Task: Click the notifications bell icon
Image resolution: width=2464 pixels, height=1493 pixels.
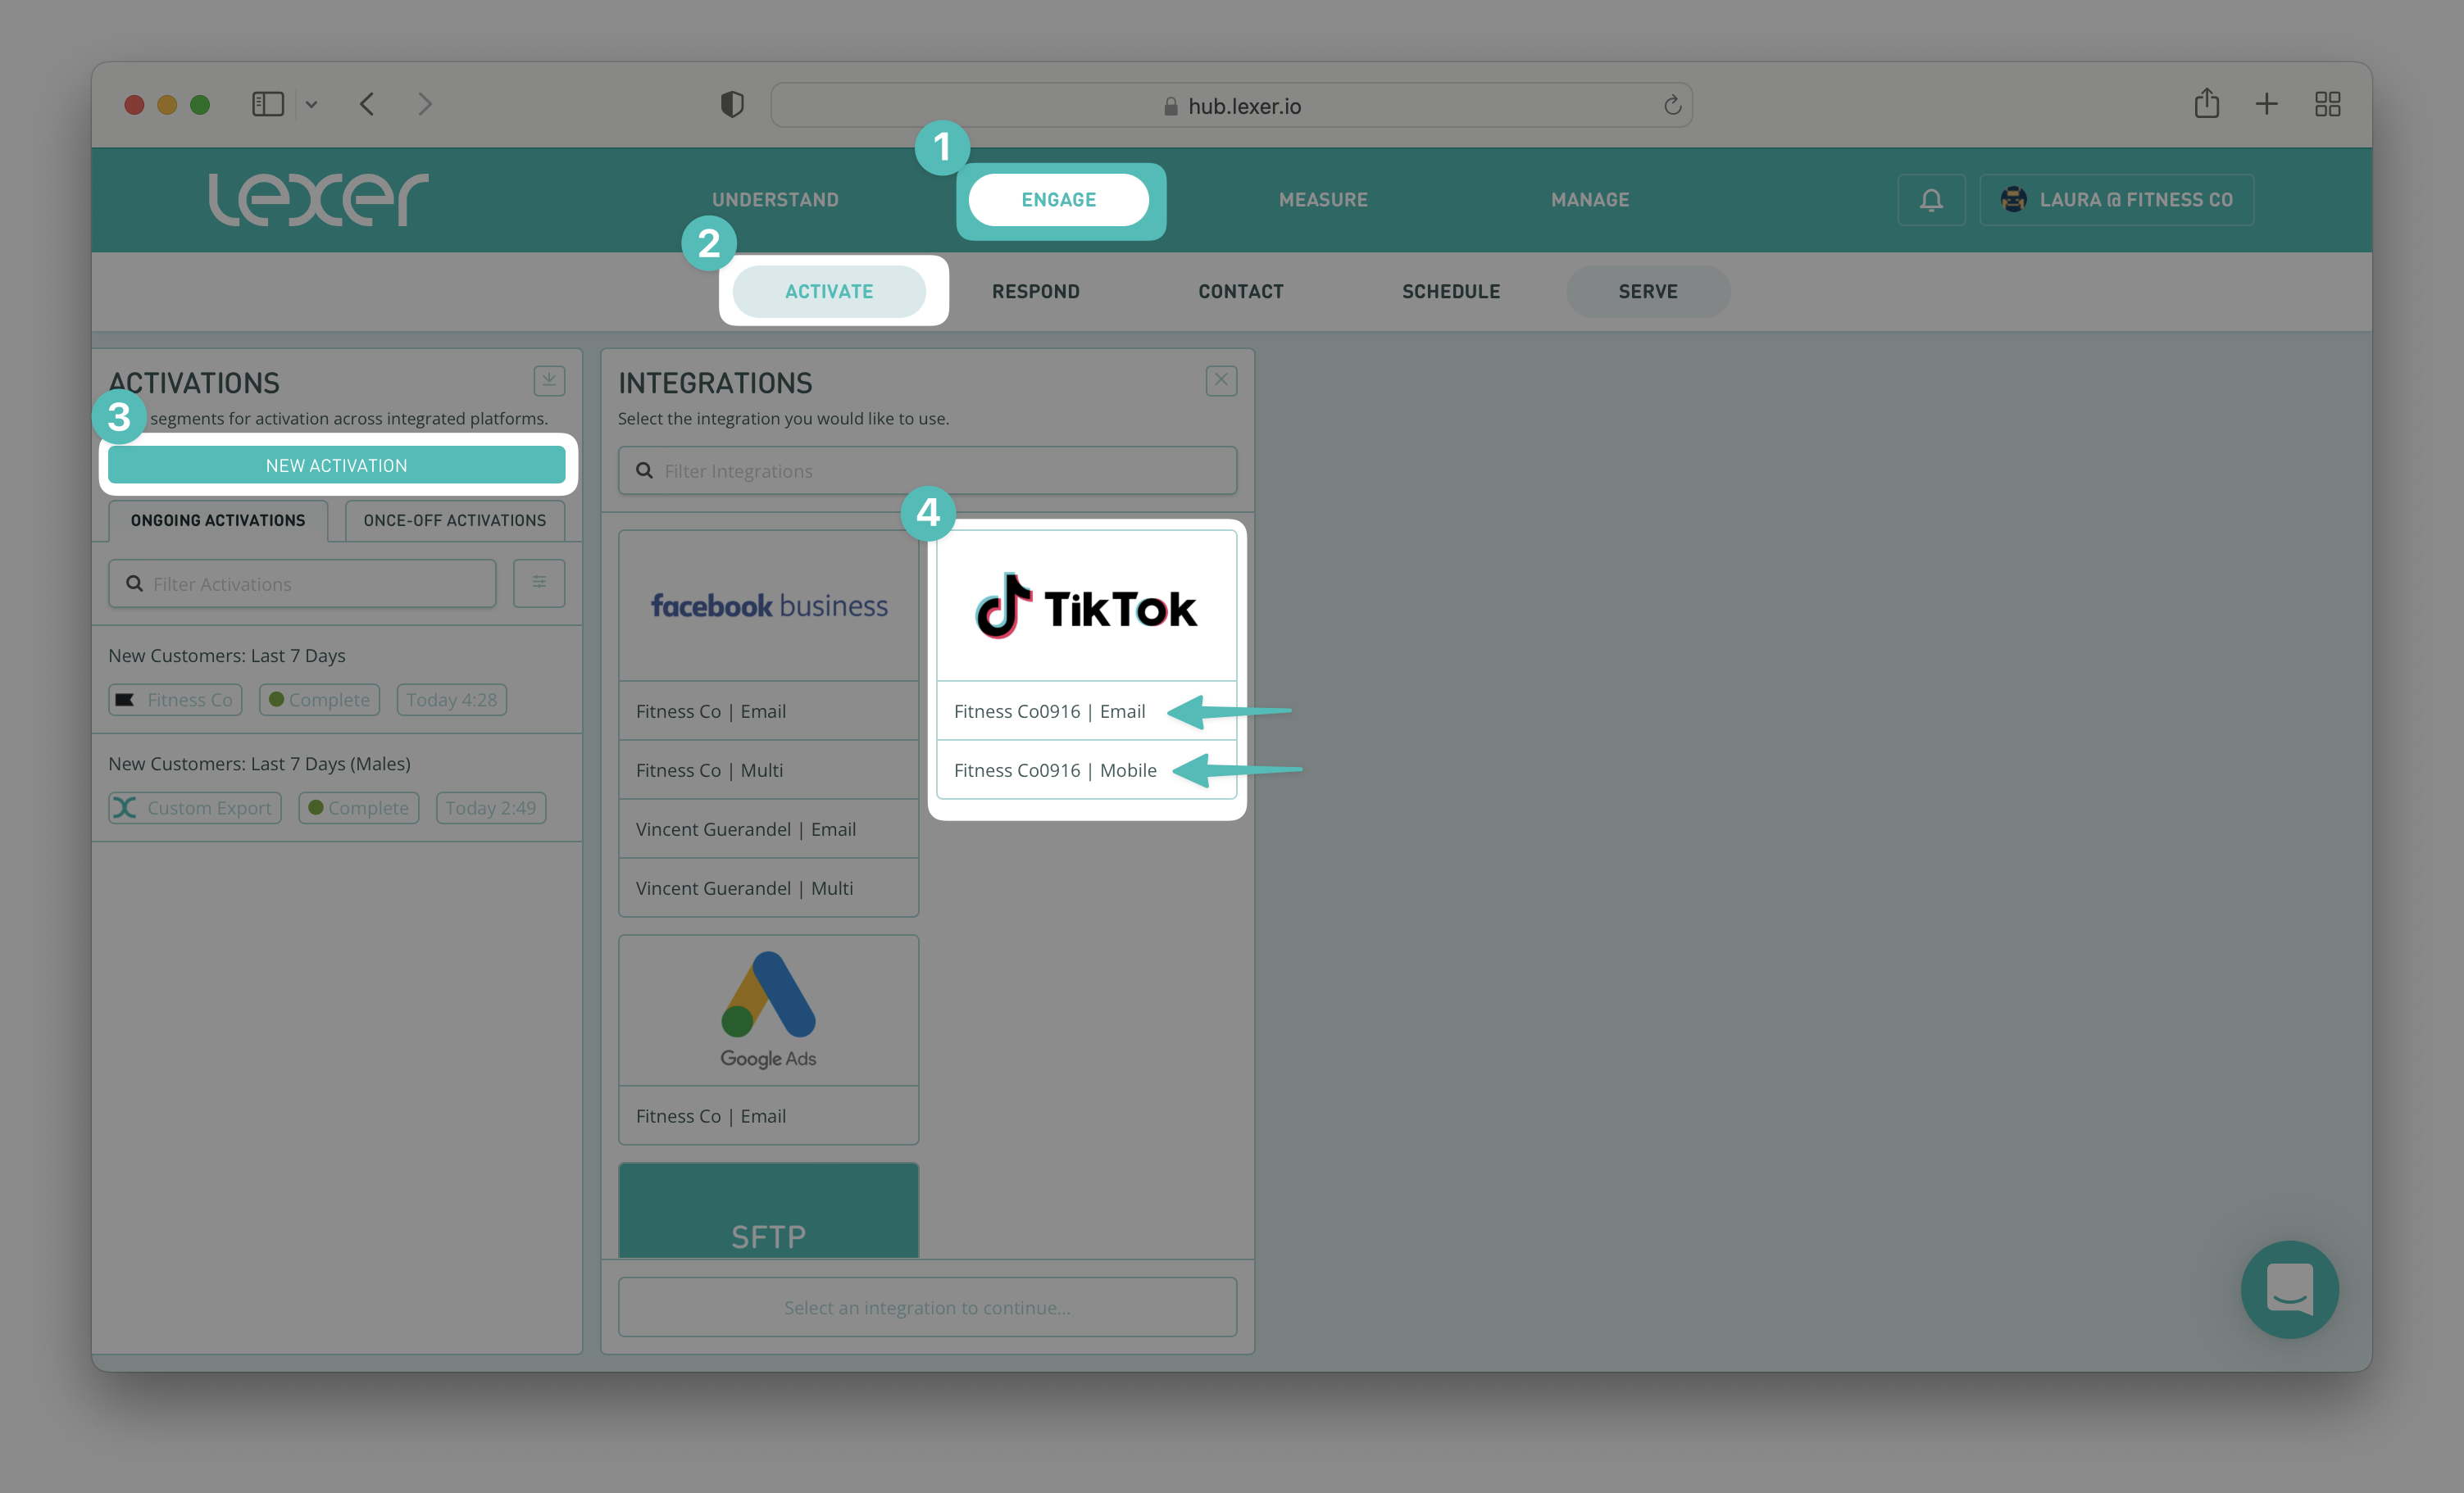Action: point(1930,200)
